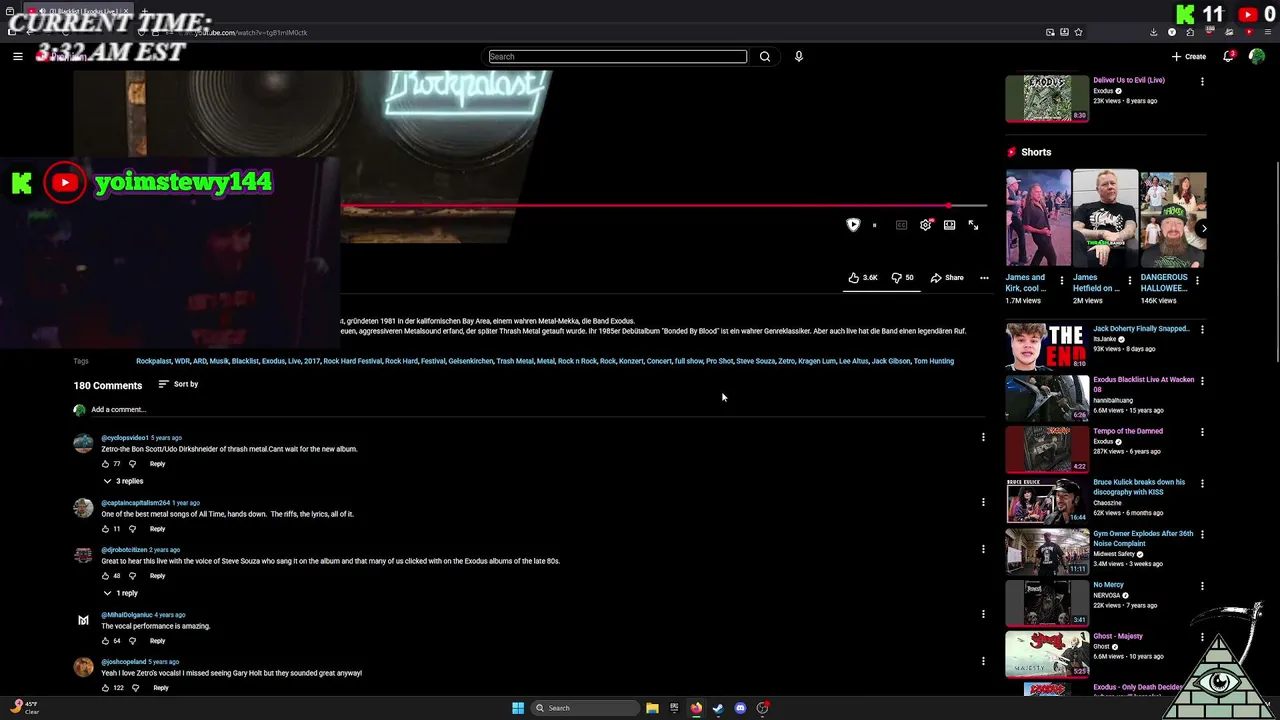Open menu for James and Kirk short
Image resolution: width=1280 pixels, height=720 pixels.
coord(1062,281)
